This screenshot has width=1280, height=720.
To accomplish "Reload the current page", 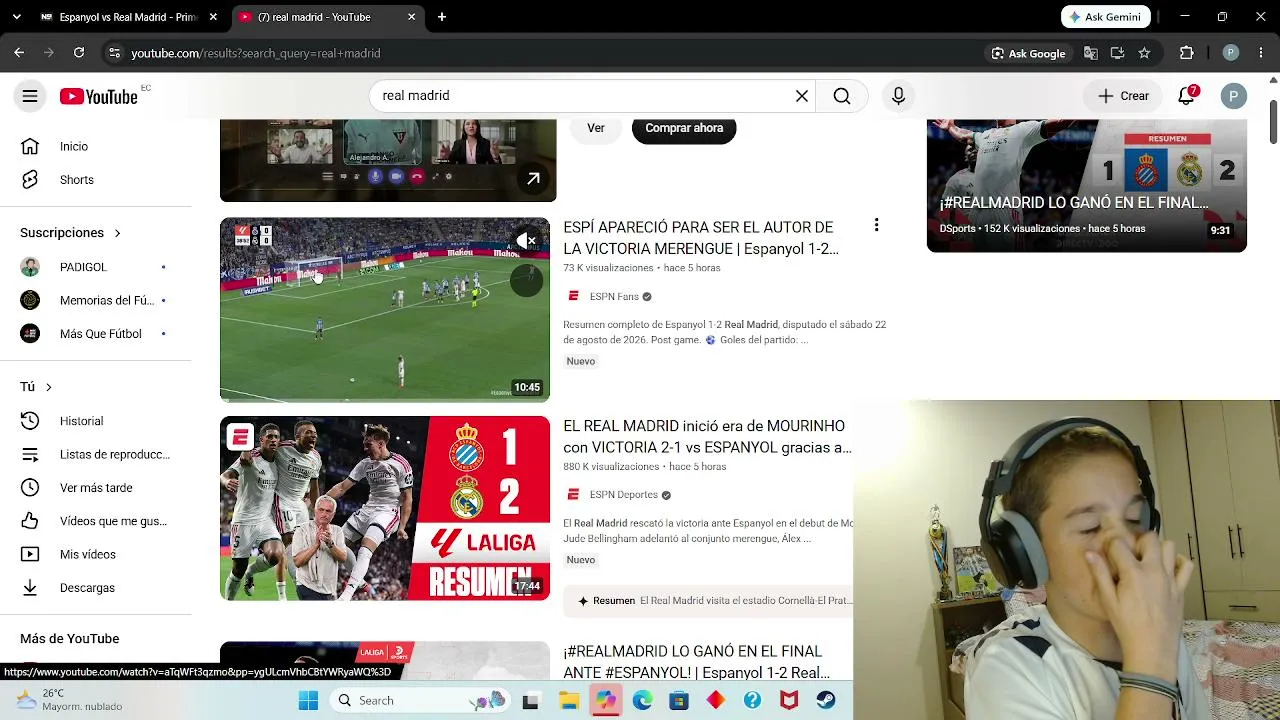I will (x=79, y=53).
